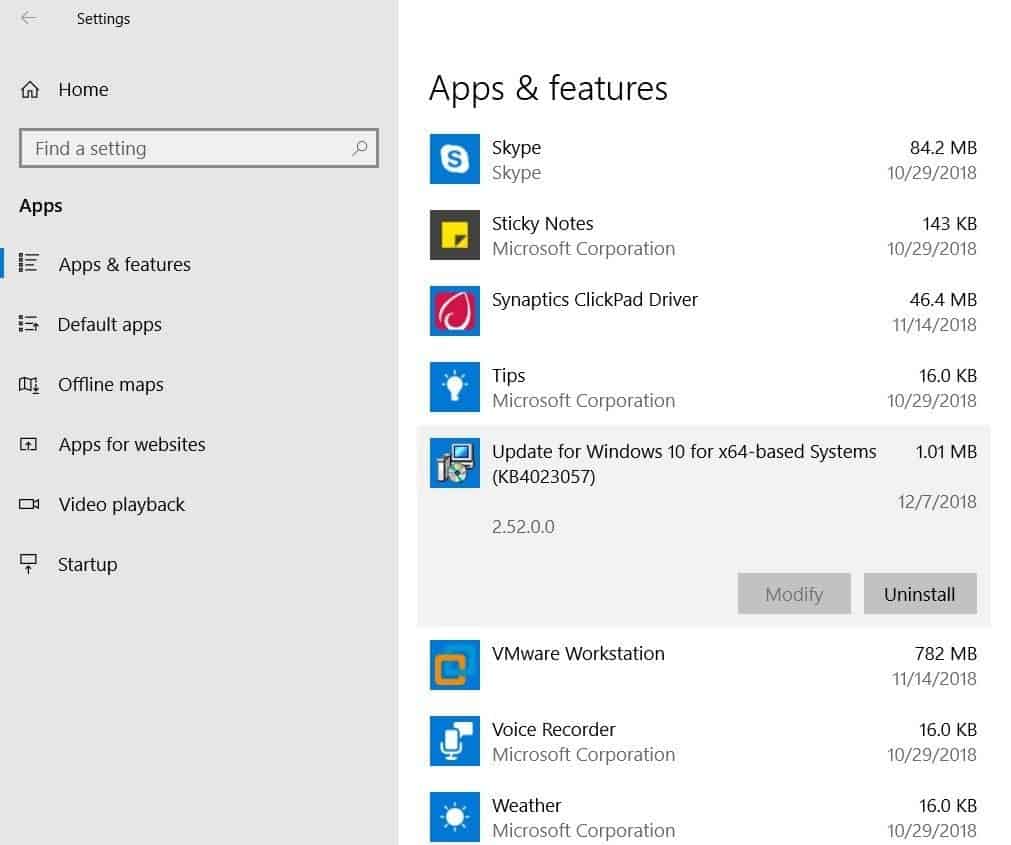
Task: Click the Skype app icon
Action: tap(455, 159)
